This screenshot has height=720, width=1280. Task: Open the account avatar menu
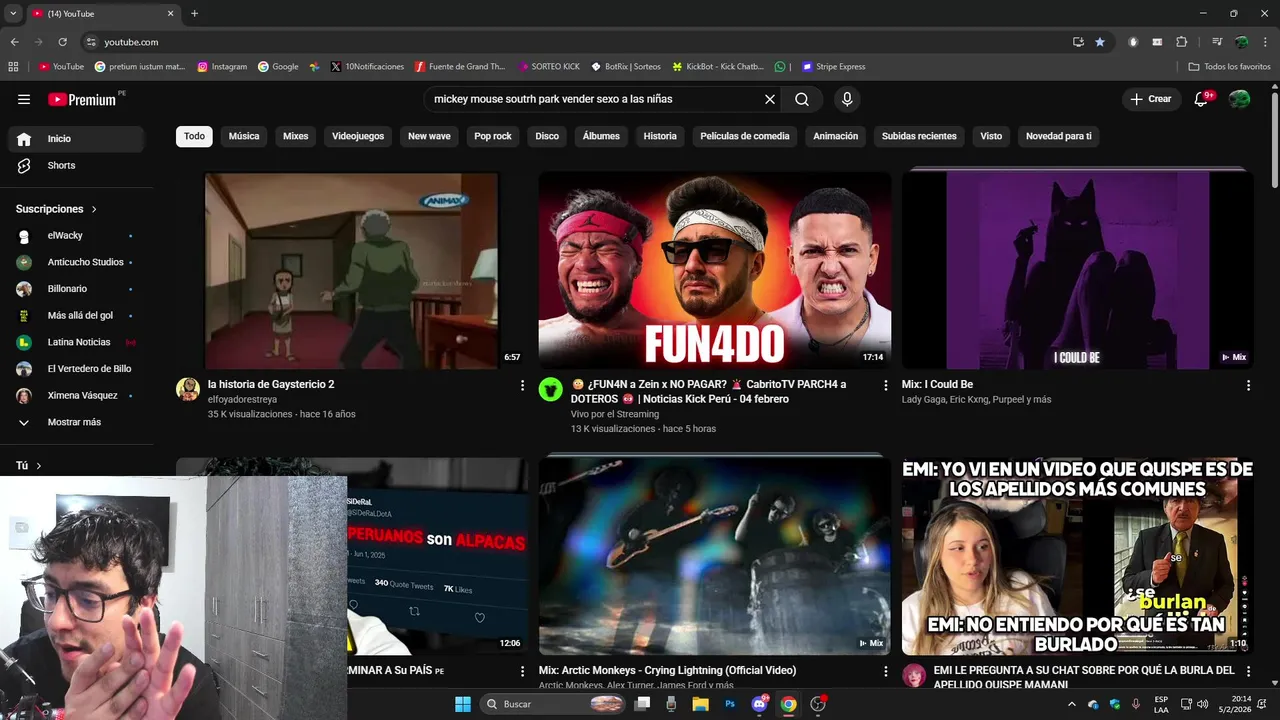click(x=1240, y=99)
